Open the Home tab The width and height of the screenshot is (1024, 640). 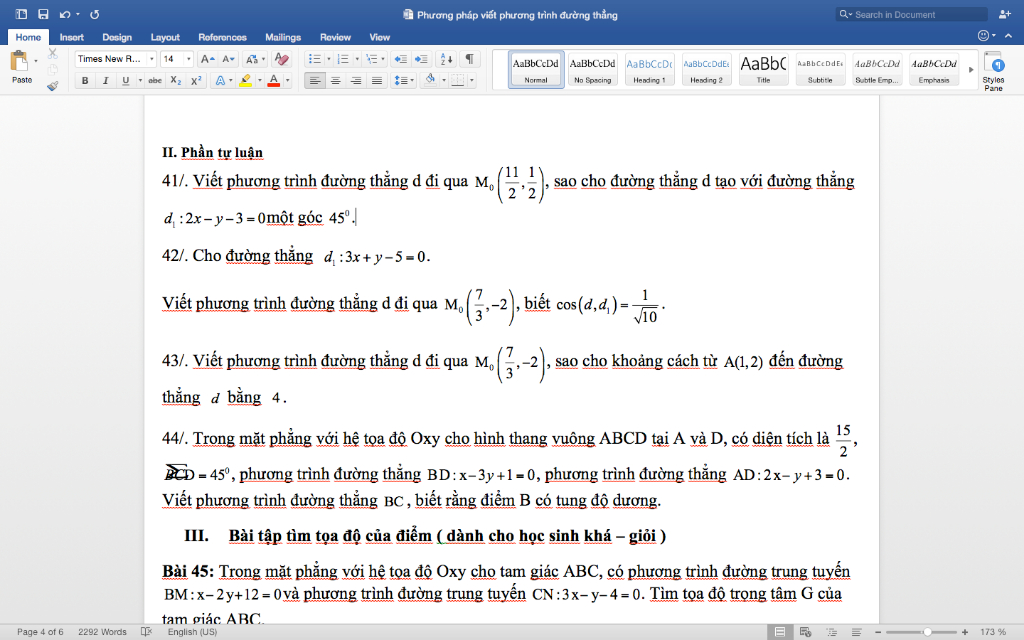pos(28,37)
